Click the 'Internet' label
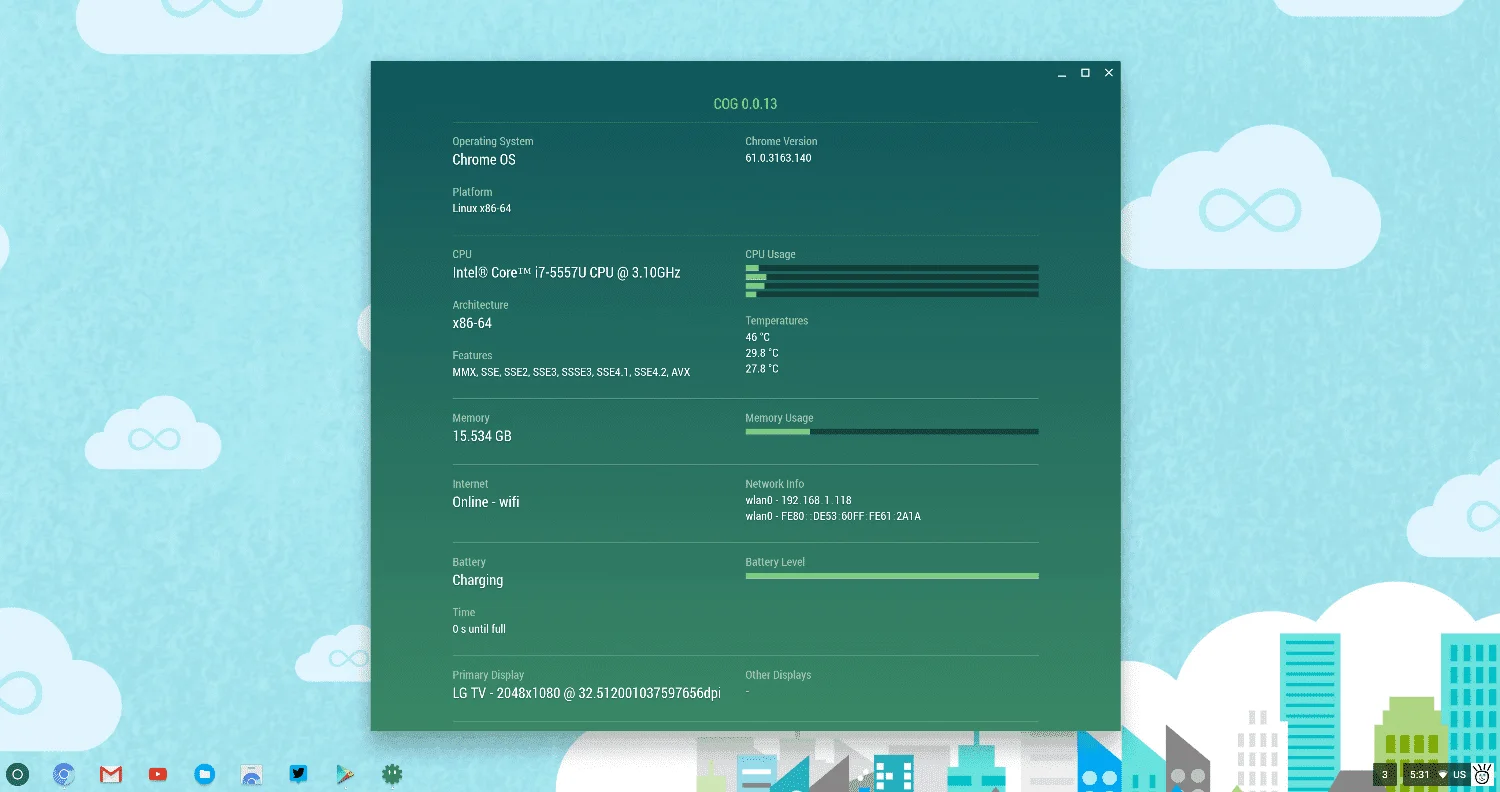The width and height of the screenshot is (1500, 792). pyautogui.click(x=470, y=485)
